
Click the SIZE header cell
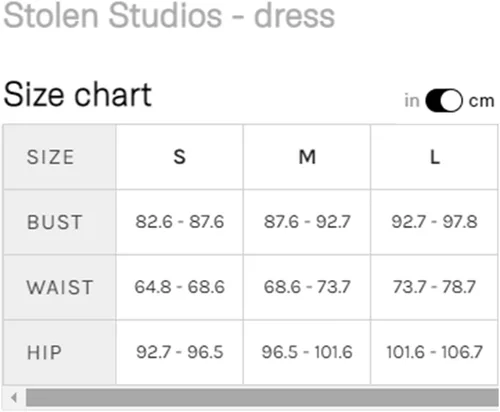point(59,157)
